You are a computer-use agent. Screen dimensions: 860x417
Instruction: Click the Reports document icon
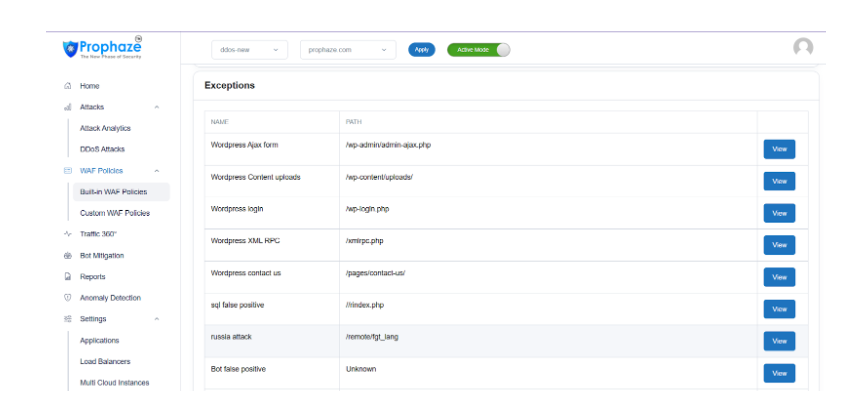click(x=67, y=277)
